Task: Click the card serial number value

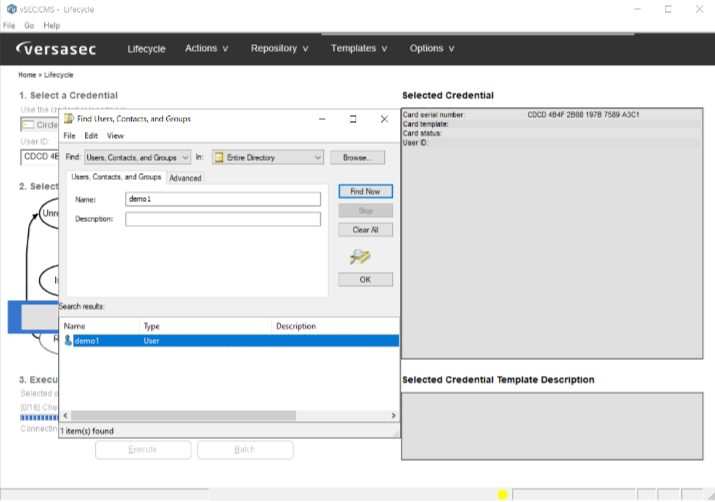Action: [x=583, y=115]
